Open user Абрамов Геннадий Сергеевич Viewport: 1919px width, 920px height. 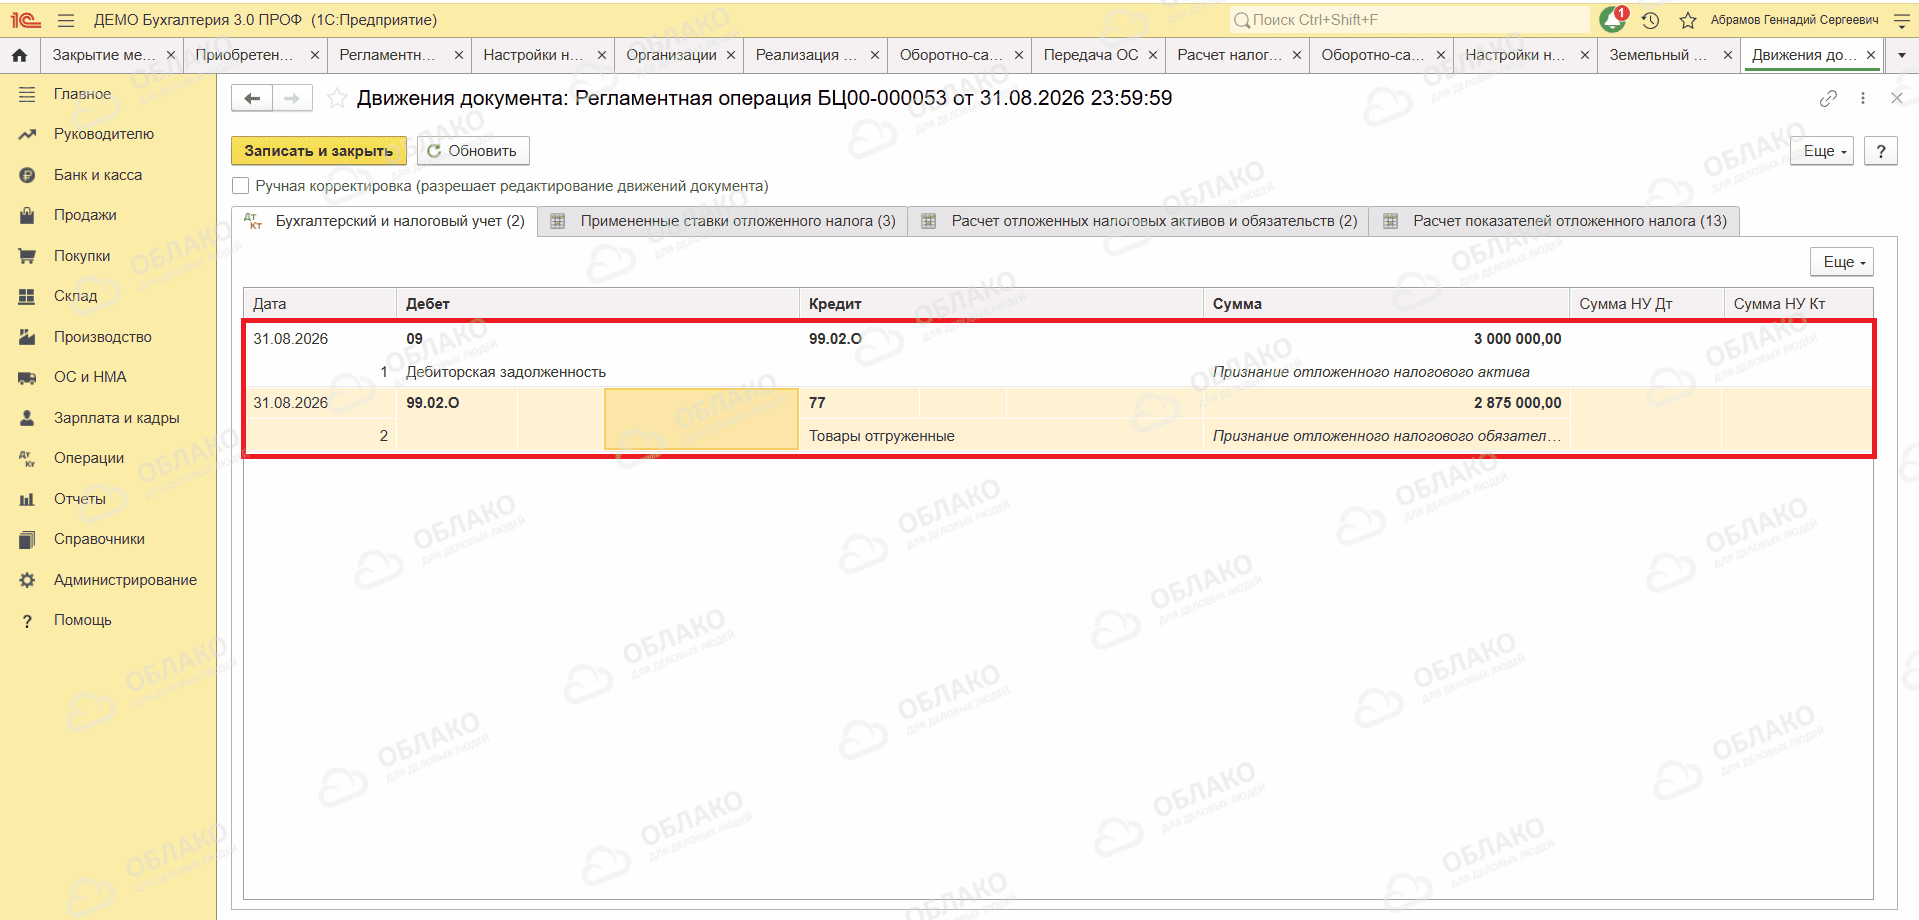[x=1794, y=20]
